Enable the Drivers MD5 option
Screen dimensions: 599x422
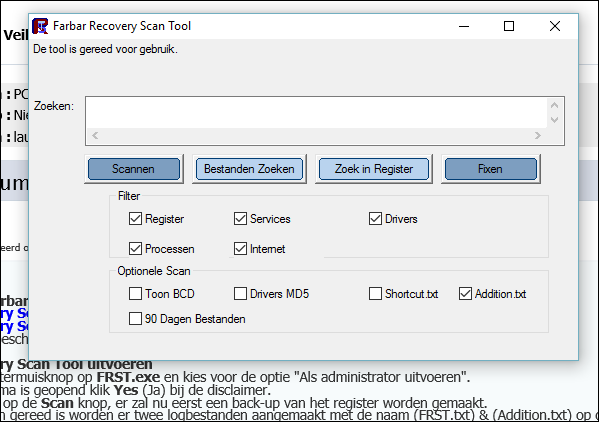pos(240,294)
